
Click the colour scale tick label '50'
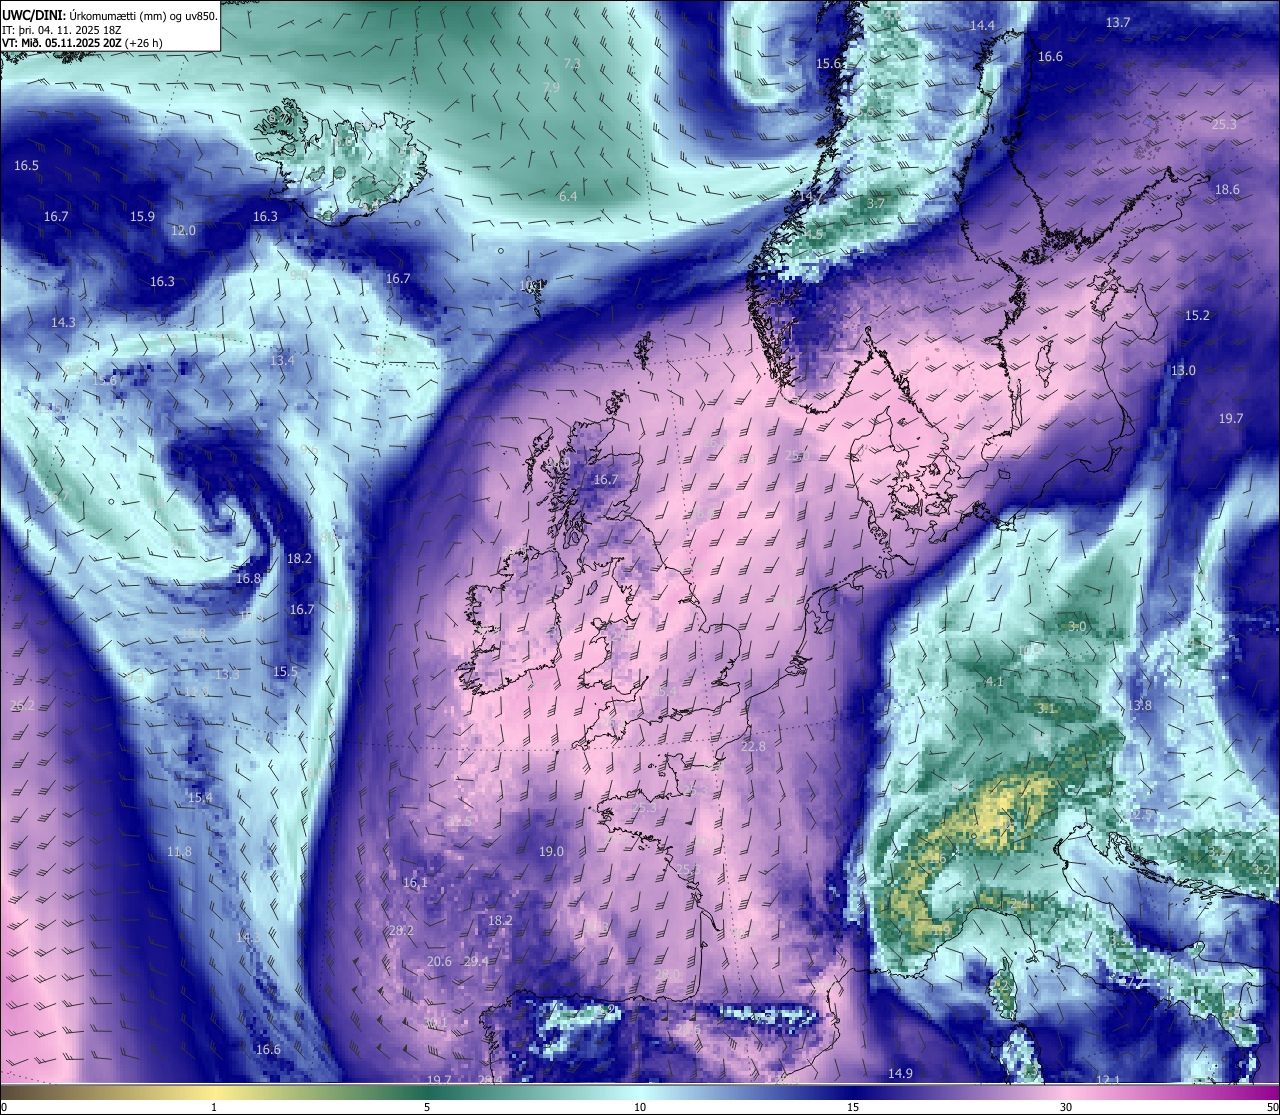[x=1272, y=1107]
